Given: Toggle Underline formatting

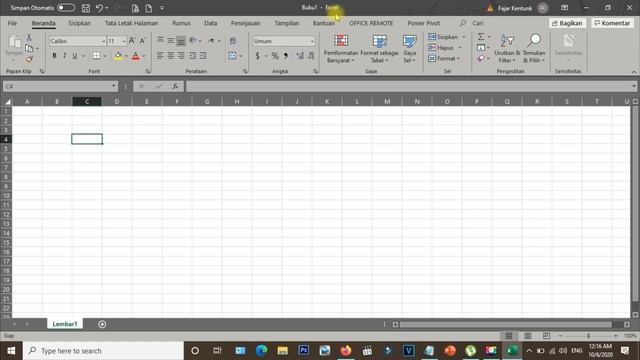Looking at the screenshot, I should 75,56.
